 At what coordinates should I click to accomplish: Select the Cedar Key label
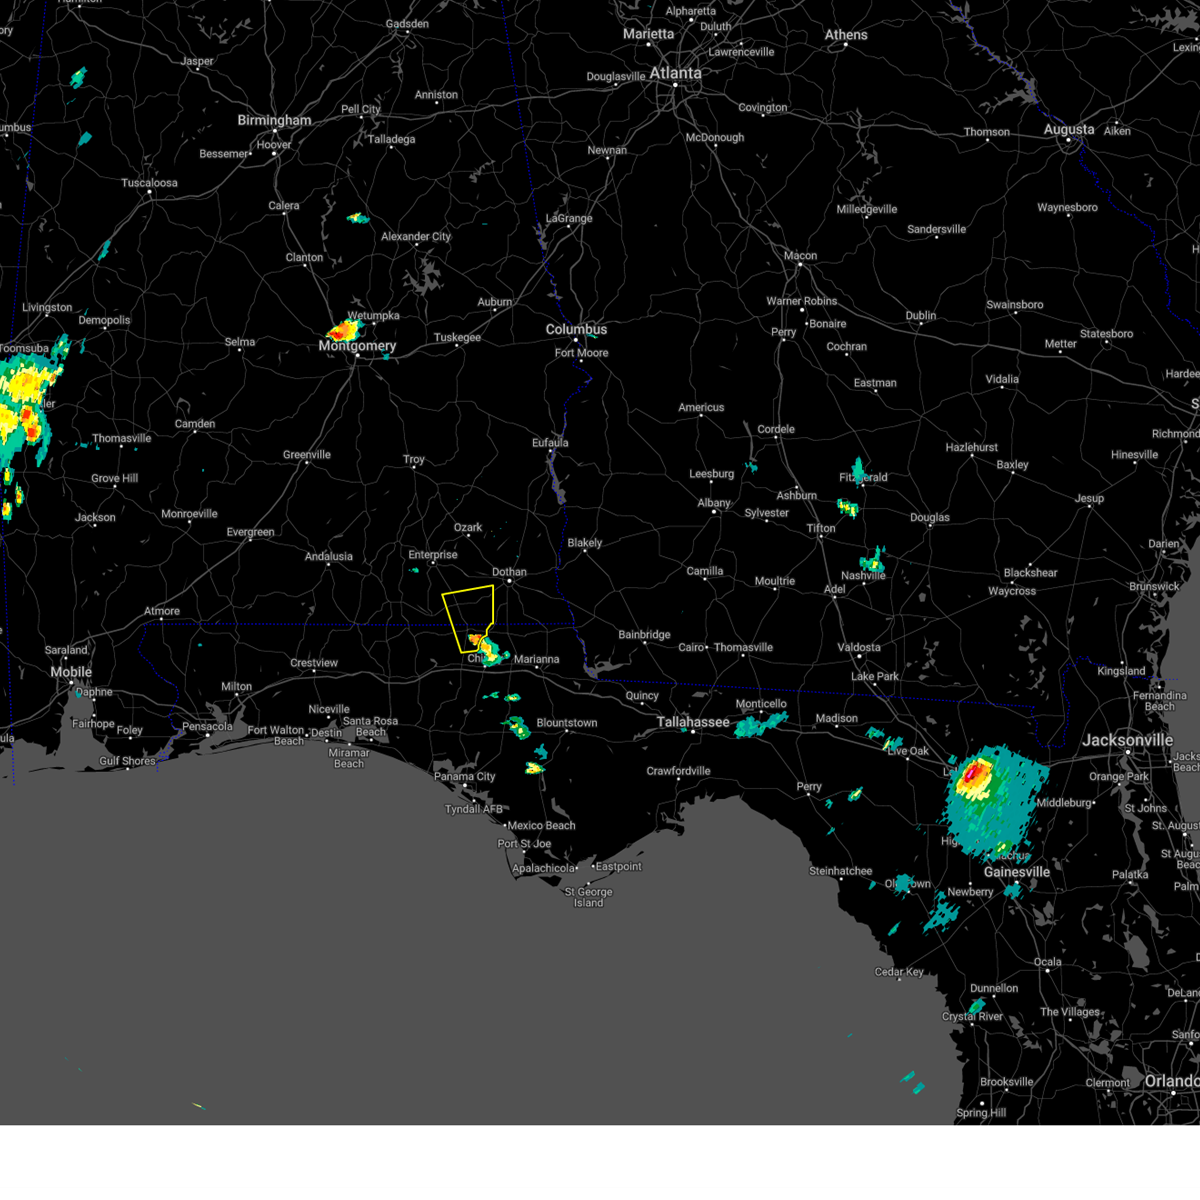tap(899, 972)
